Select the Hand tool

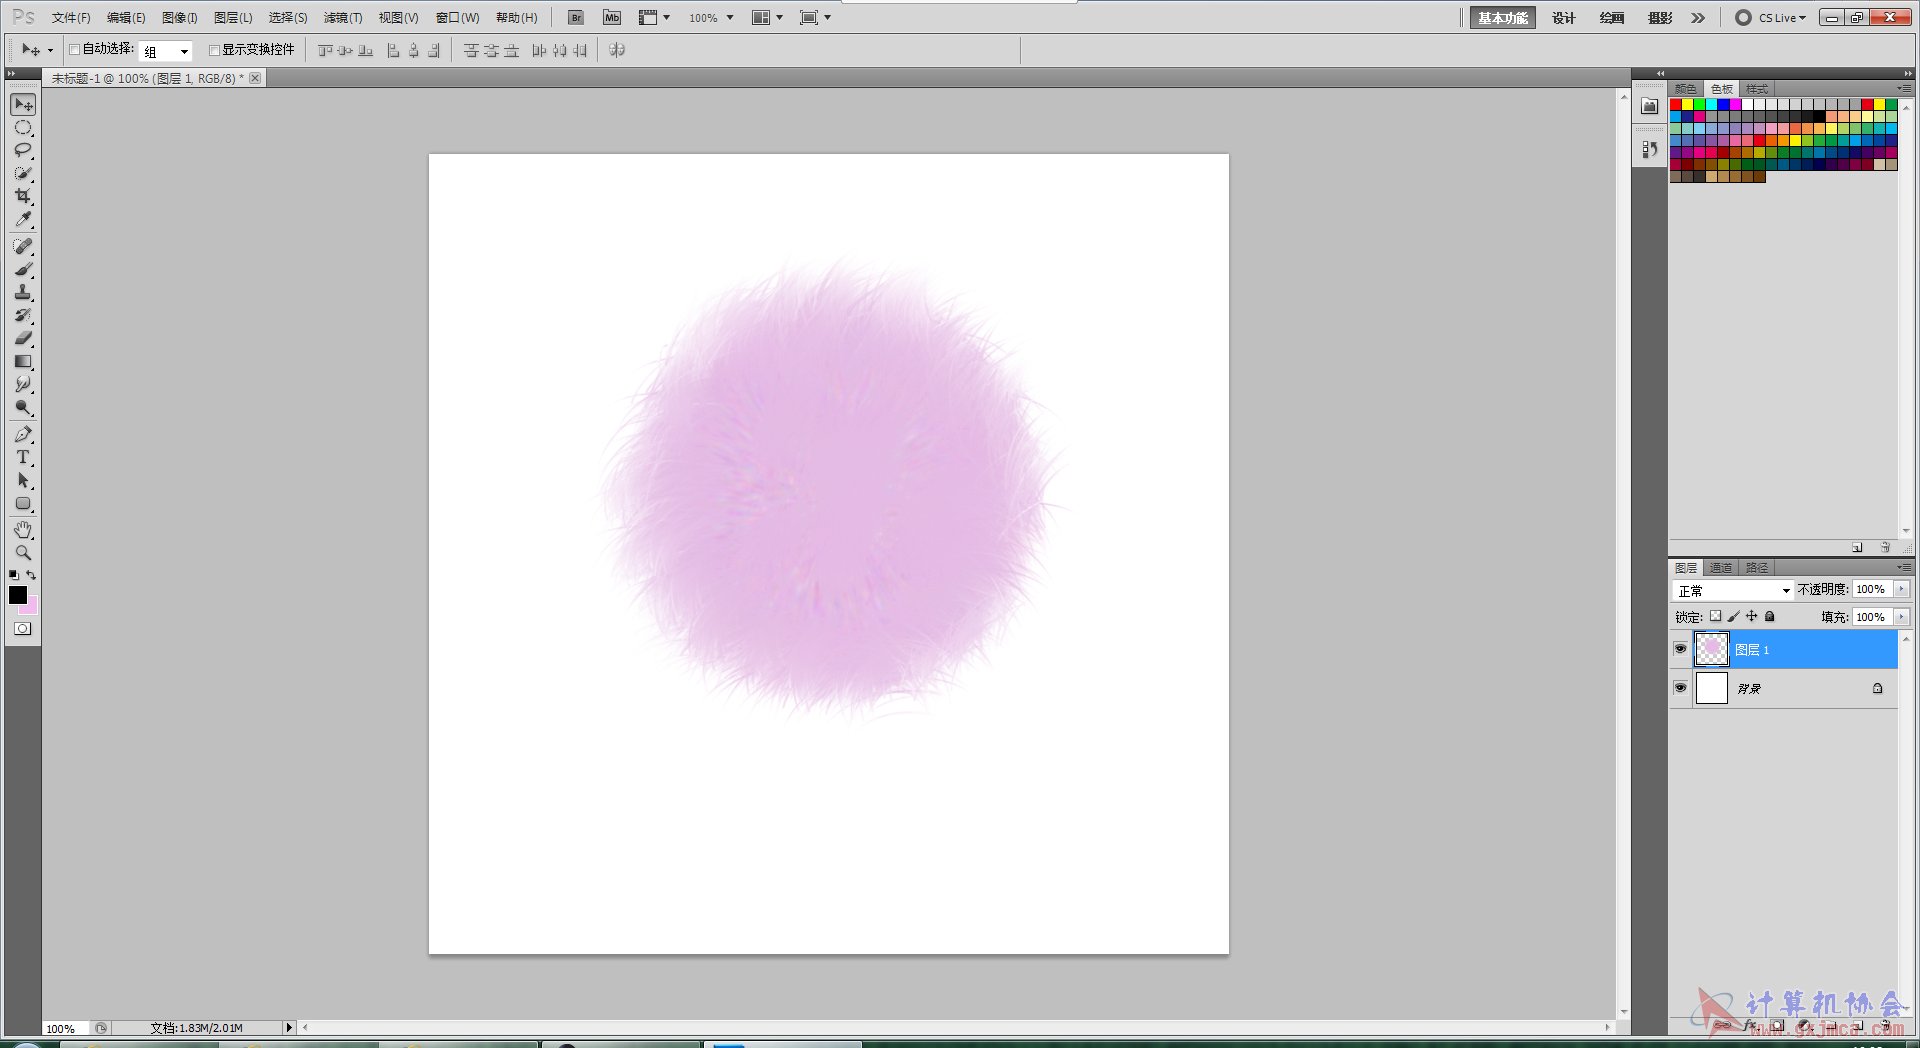click(x=23, y=530)
